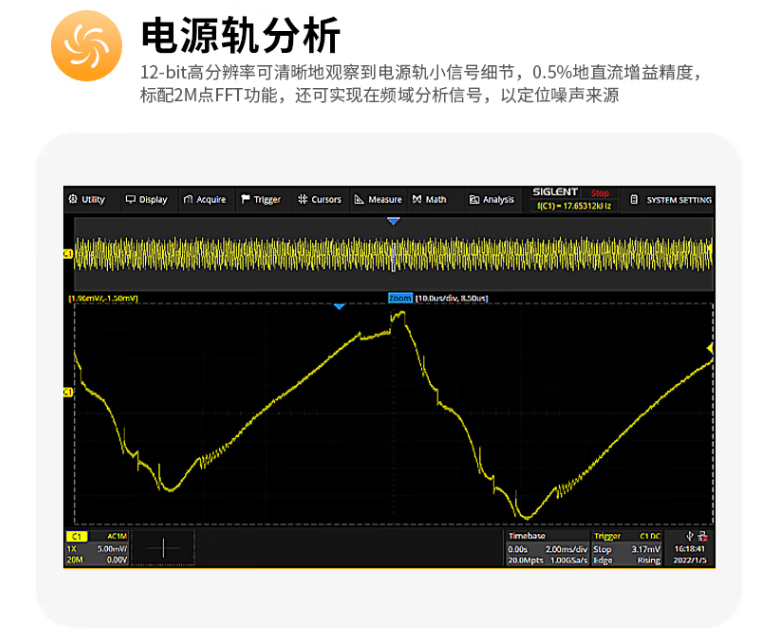Open the Measure menu

[x=378, y=200]
